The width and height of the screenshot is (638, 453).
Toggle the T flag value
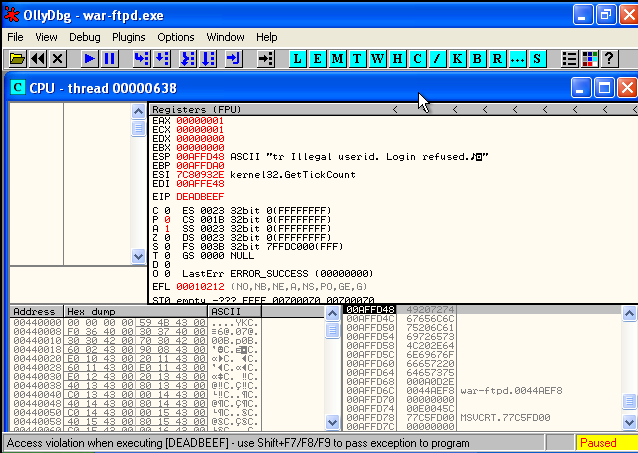[x=167, y=256]
